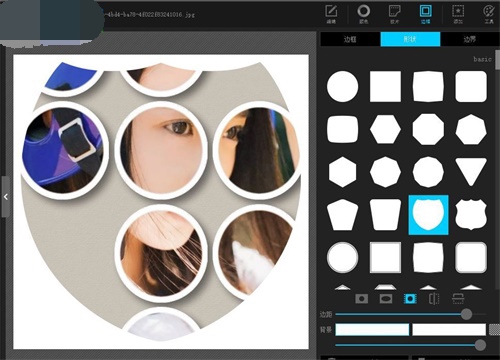This screenshot has height=360, width=500.
Task: Open the 添加 star-in-dashed-box tool
Action: pos(458,14)
